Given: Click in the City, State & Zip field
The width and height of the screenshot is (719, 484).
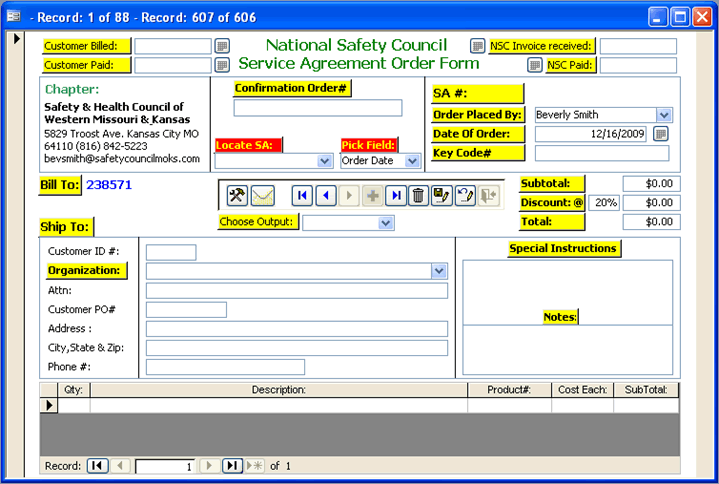Looking at the screenshot, I should pos(297,348).
